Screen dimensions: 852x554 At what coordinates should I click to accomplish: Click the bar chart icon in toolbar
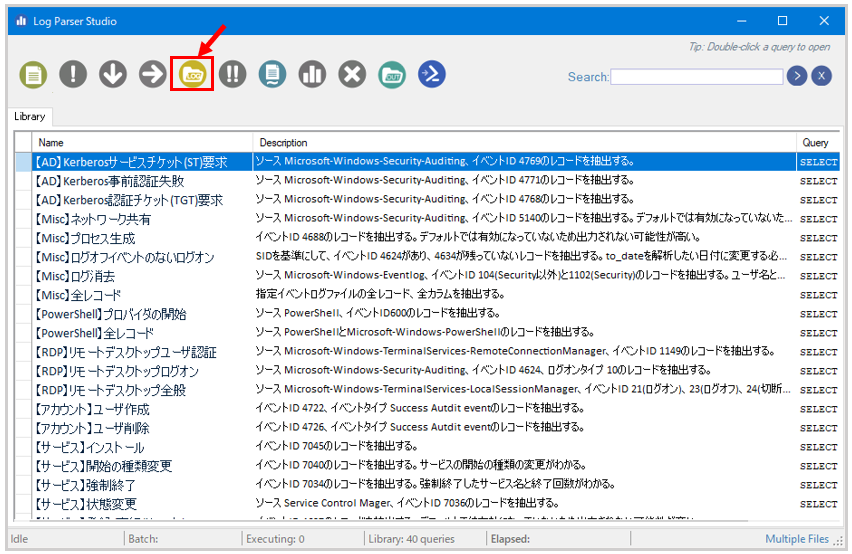click(x=312, y=74)
